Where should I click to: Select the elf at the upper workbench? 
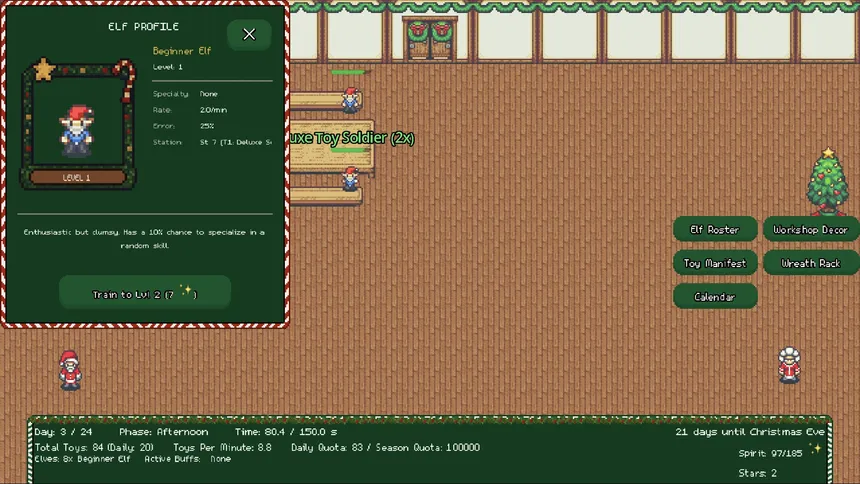[350, 100]
